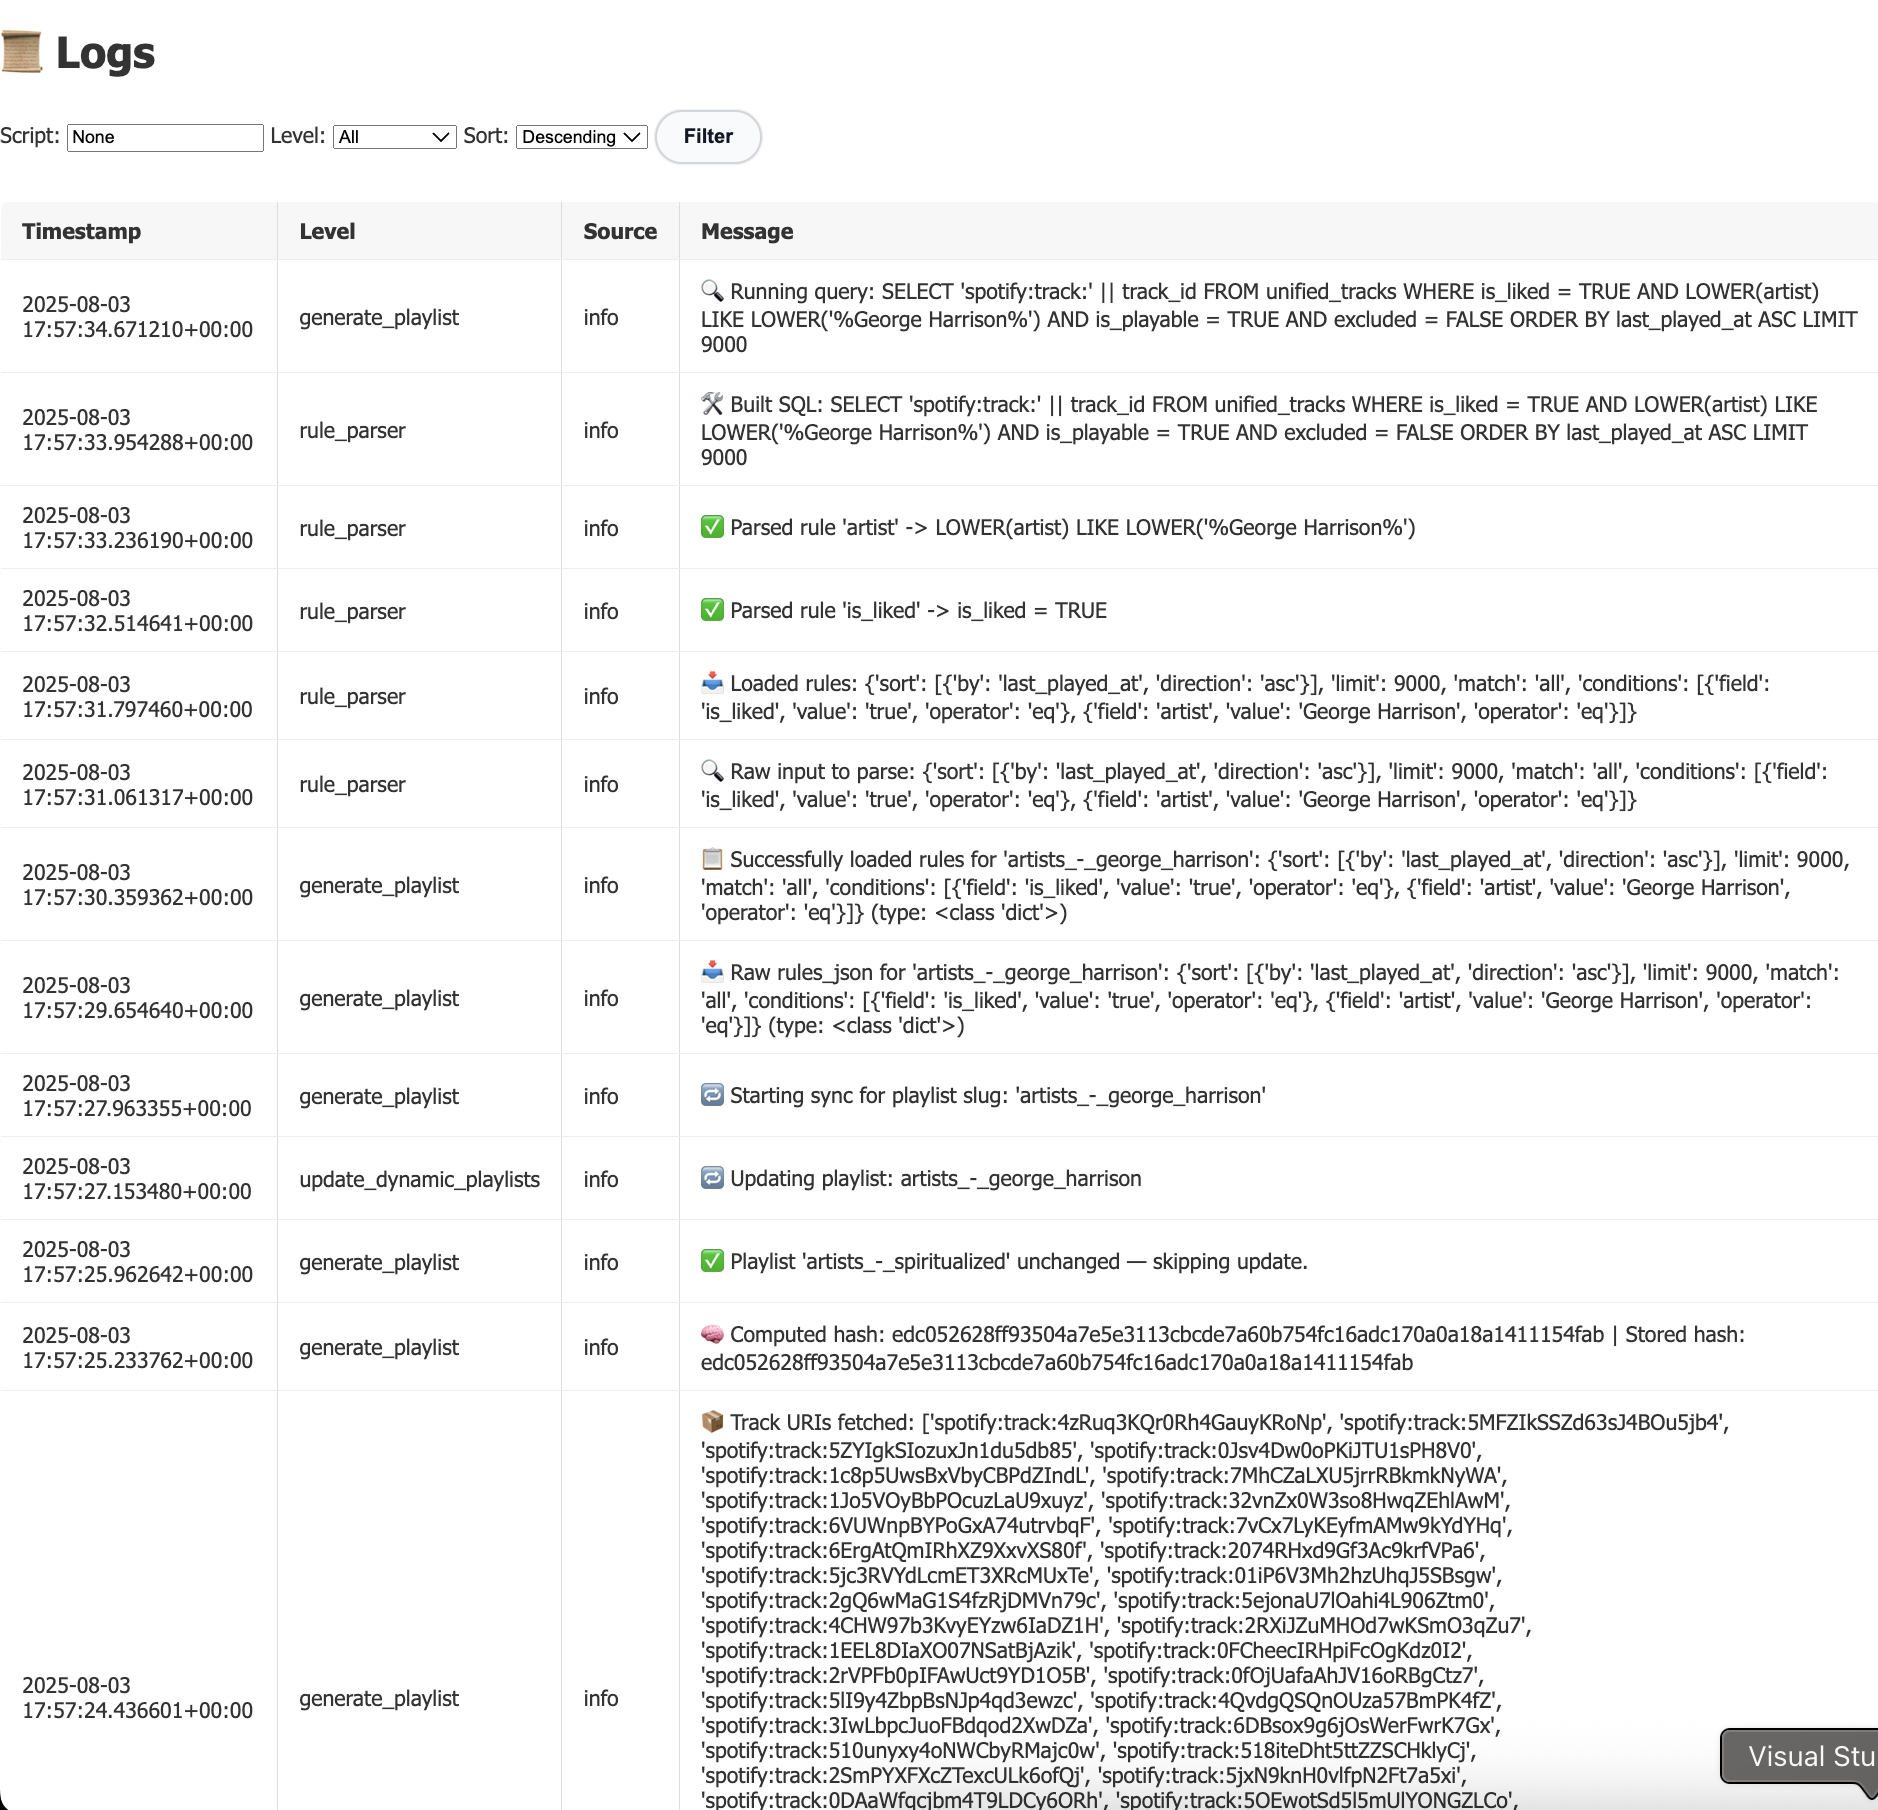Open the Level dropdown
This screenshot has height=1810, width=1878.
[x=393, y=137]
